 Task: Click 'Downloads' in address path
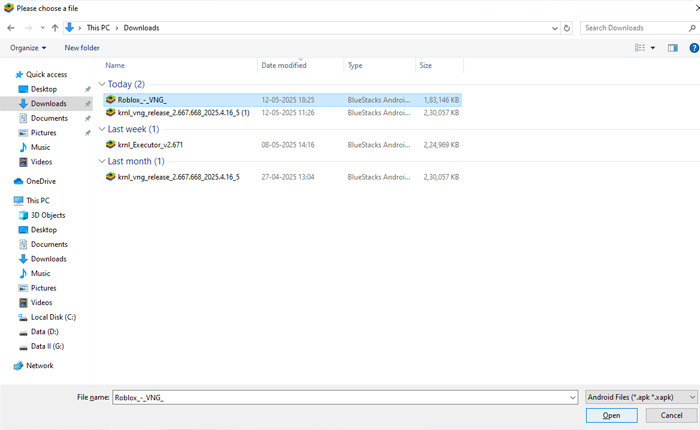tap(141, 28)
